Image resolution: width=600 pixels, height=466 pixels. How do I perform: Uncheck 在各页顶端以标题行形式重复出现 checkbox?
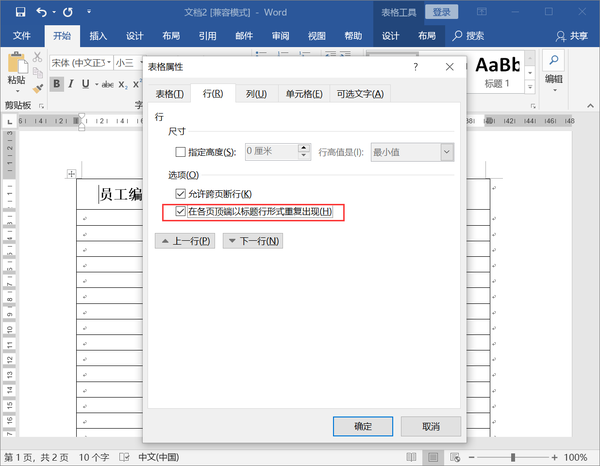click(180, 211)
